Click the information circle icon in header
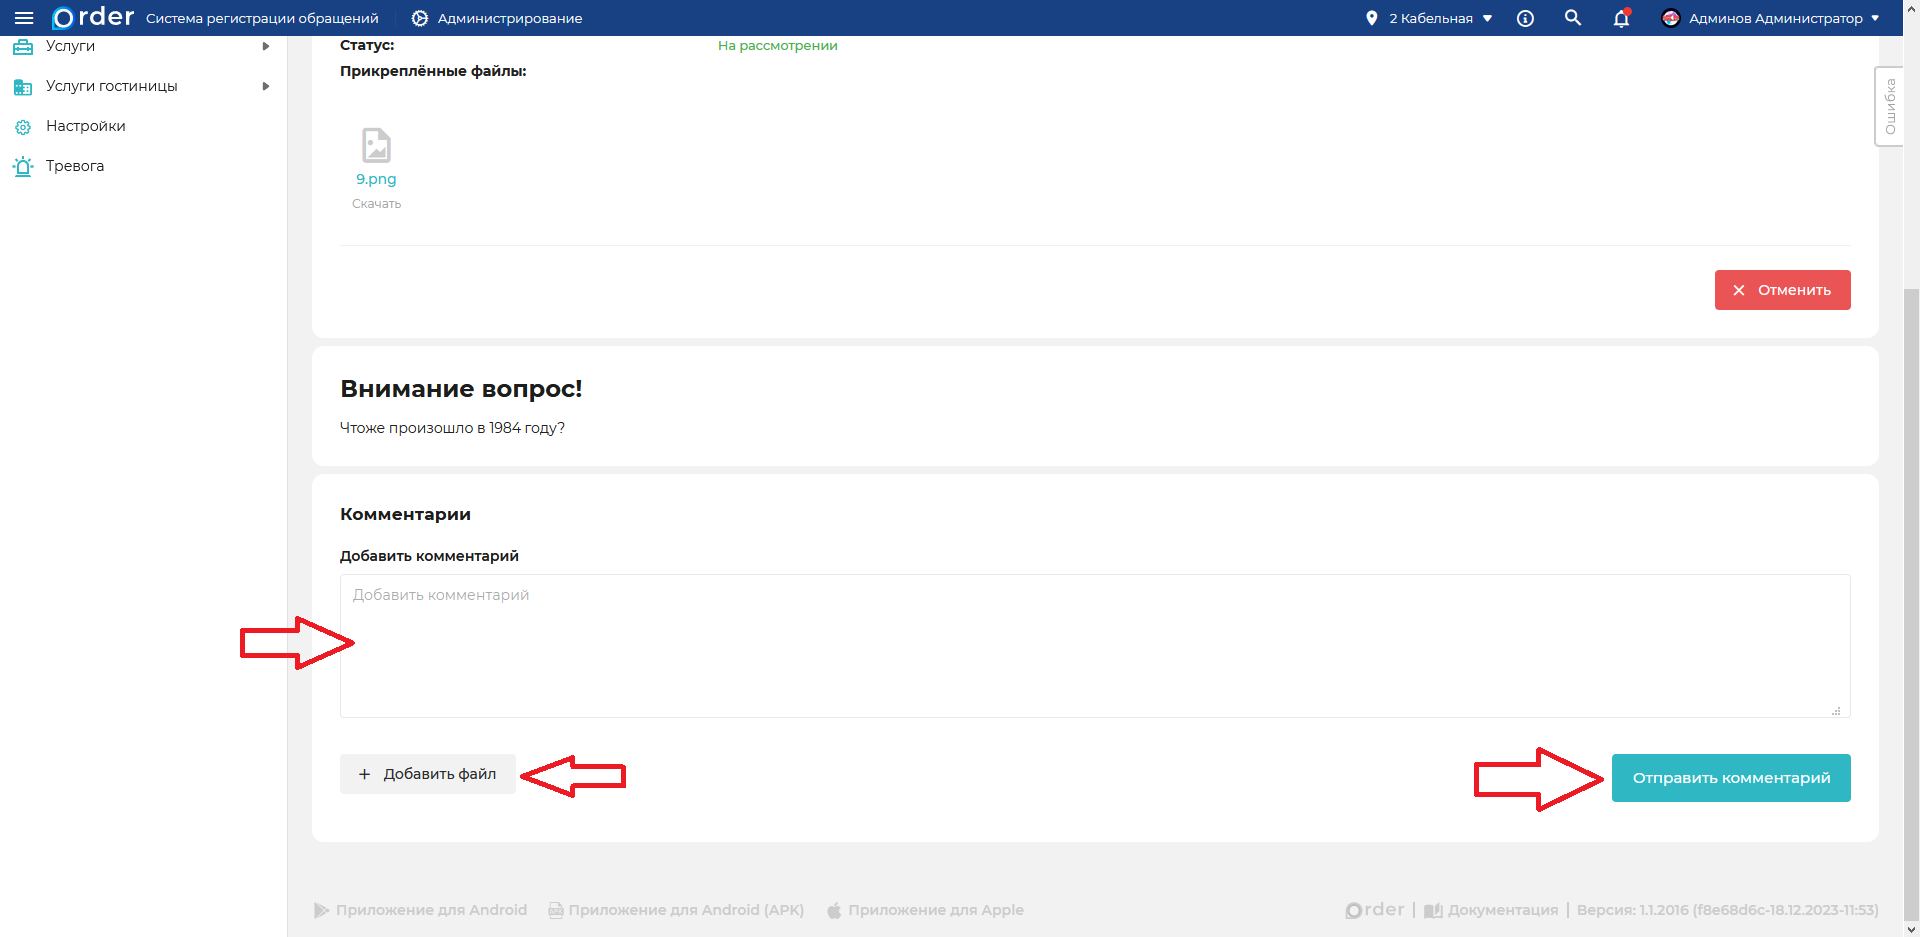Viewport: 1920px width, 937px height. coord(1525,18)
